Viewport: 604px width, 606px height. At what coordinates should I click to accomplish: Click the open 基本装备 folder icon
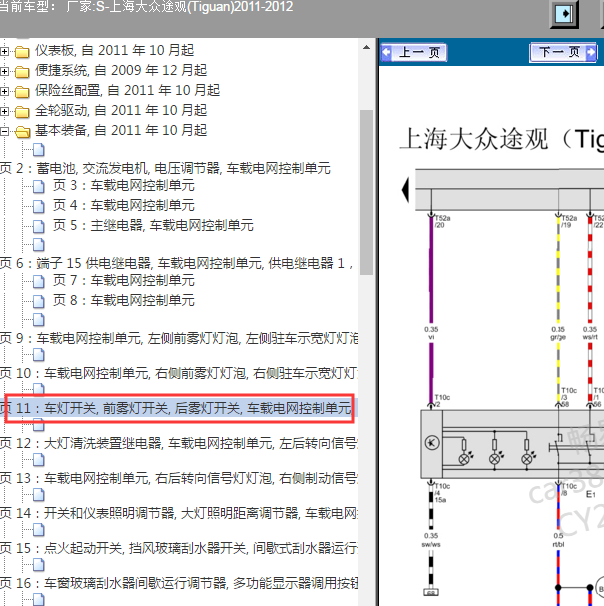tap(22, 132)
